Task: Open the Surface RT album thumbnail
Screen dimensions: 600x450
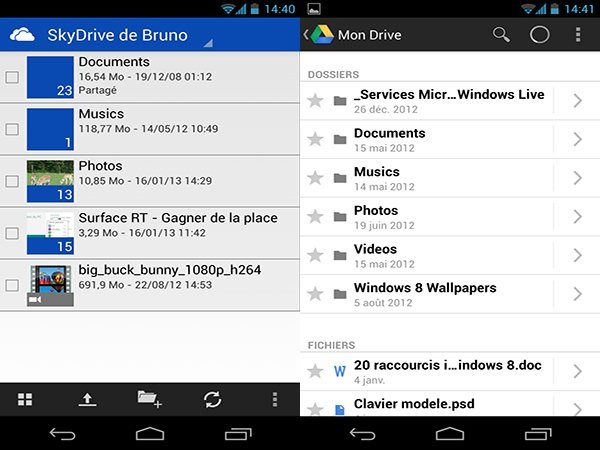Action: [50, 233]
